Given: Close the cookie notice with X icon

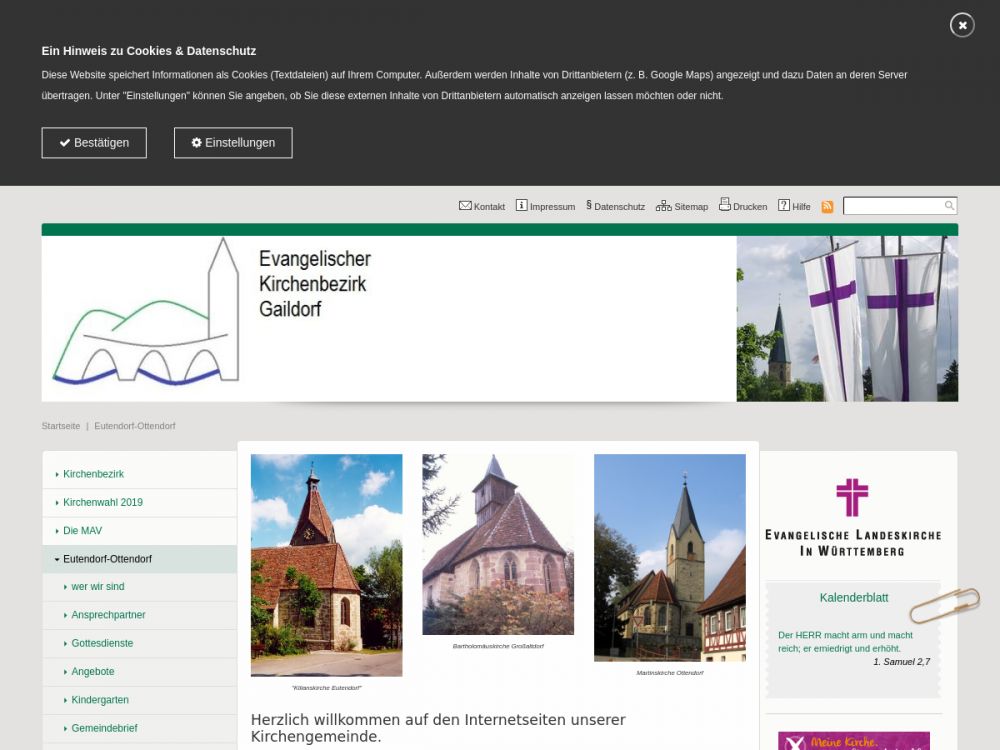Looking at the screenshot, I should [962, 25].
